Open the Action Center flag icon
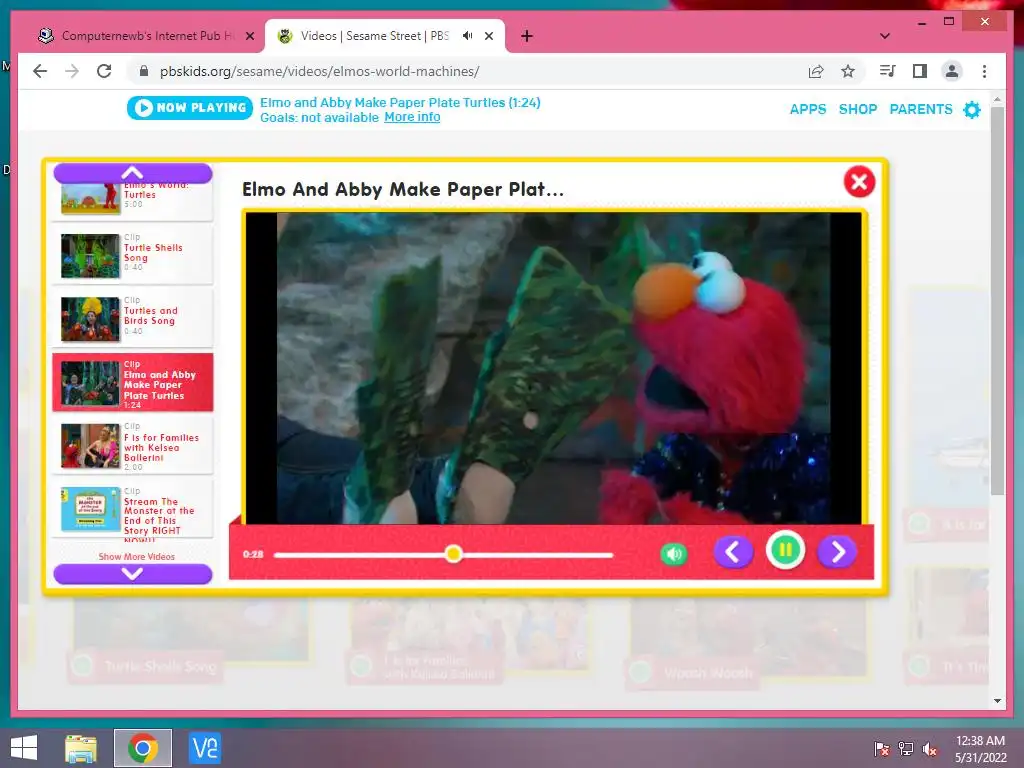 (x=882, y=749)
